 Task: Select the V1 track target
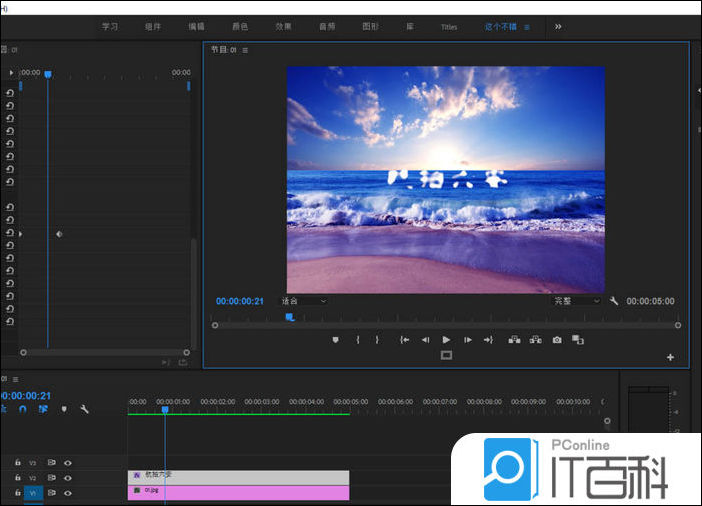click(x=33, y=493)
